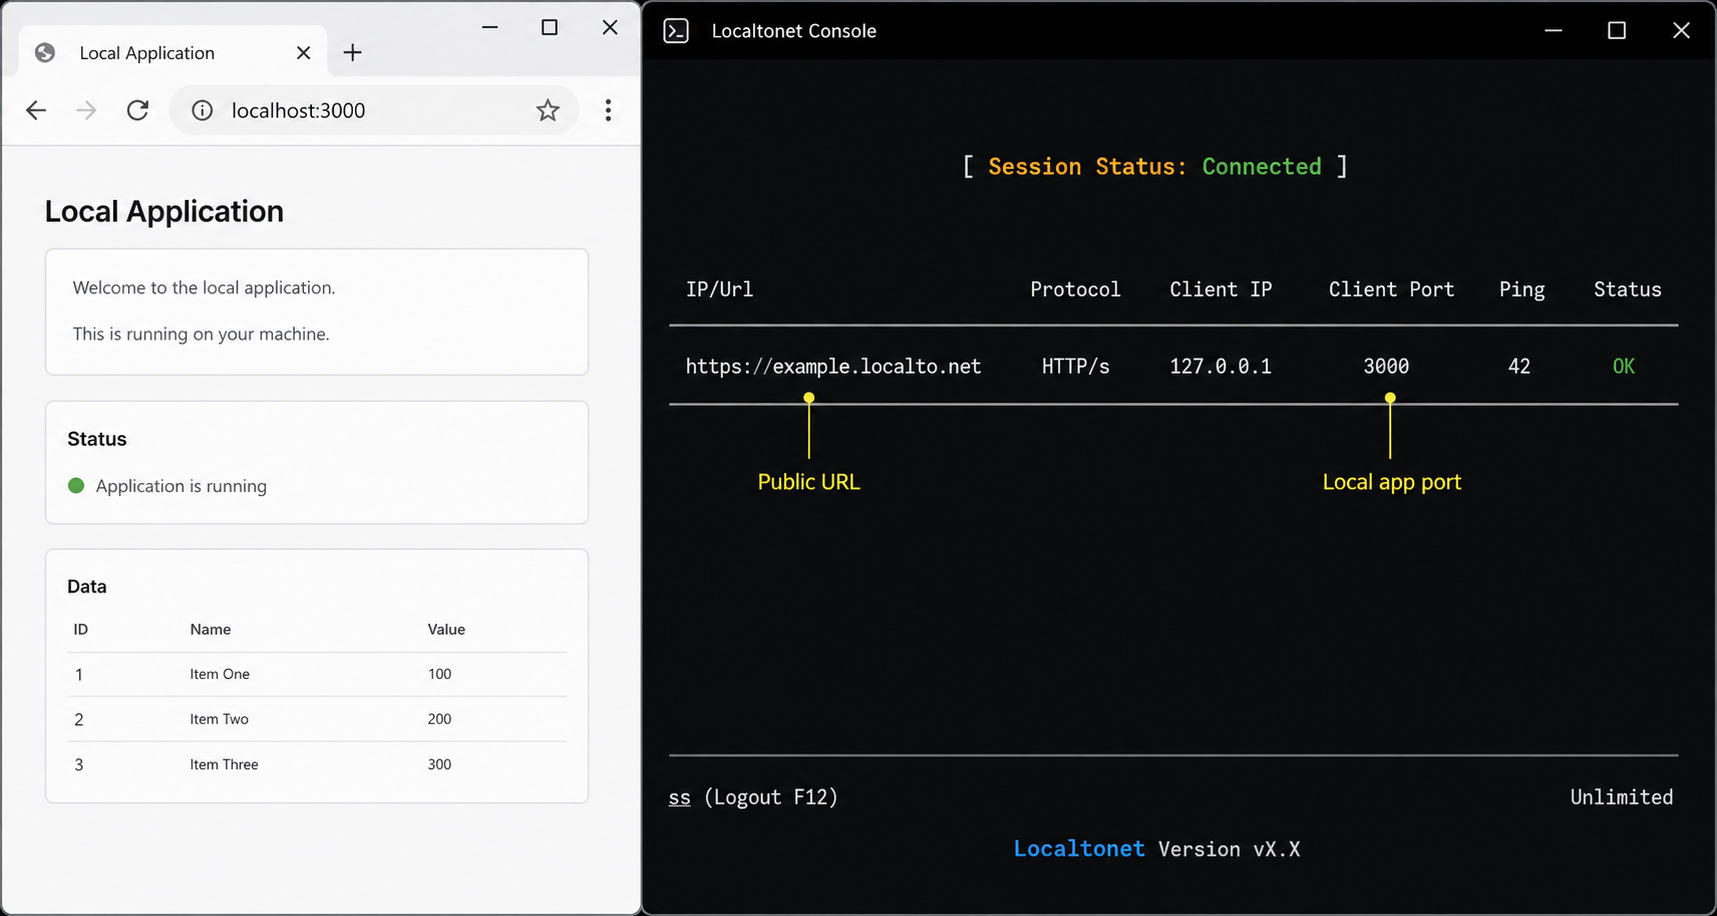Click the green OK status value

tap(1624, 367)
